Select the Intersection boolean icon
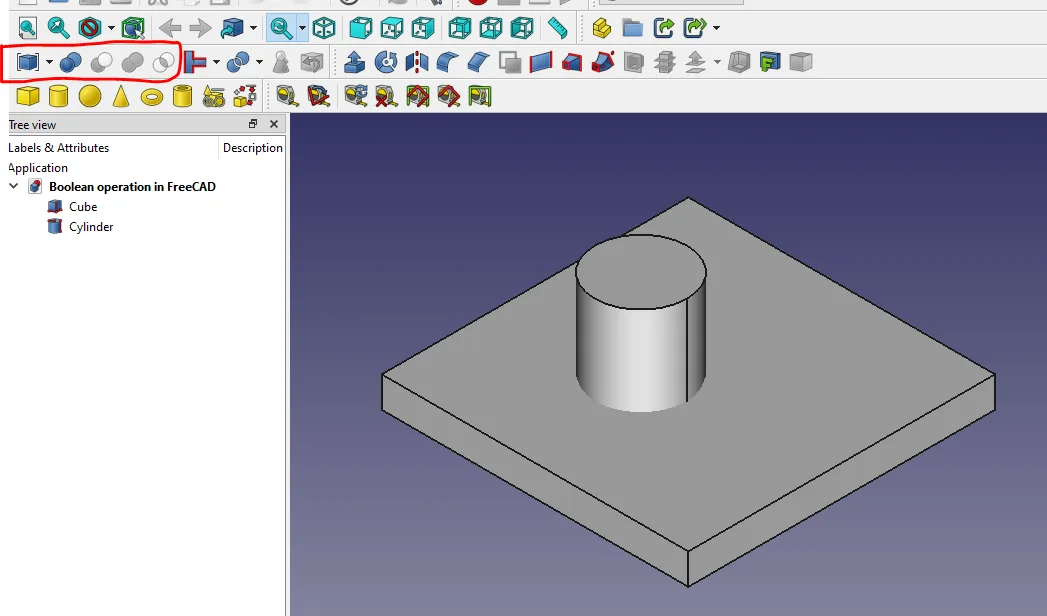Viewport: 1047px width, 616px height. click(163, 62)
